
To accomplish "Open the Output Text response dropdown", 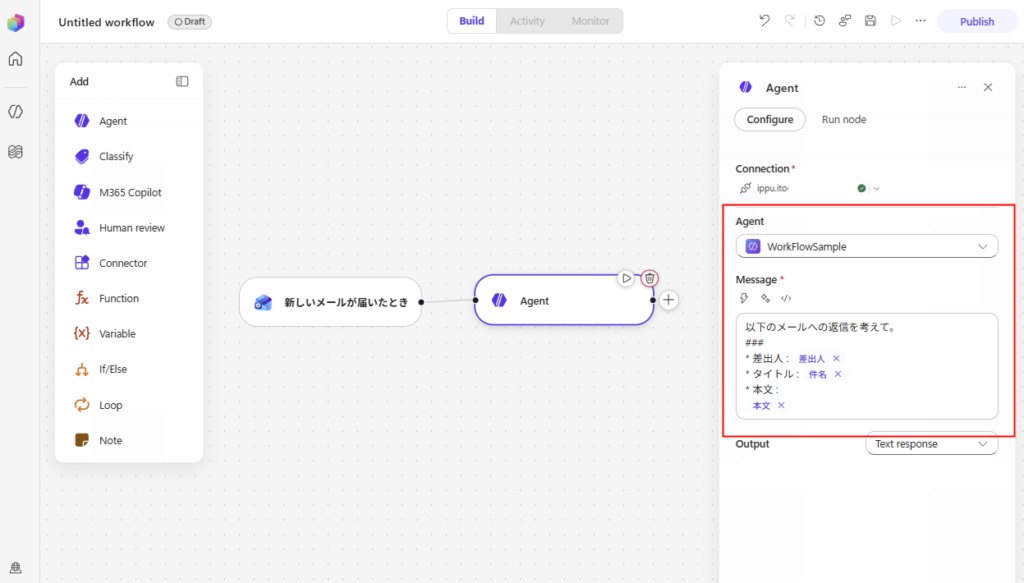I will tap(931, 444).
